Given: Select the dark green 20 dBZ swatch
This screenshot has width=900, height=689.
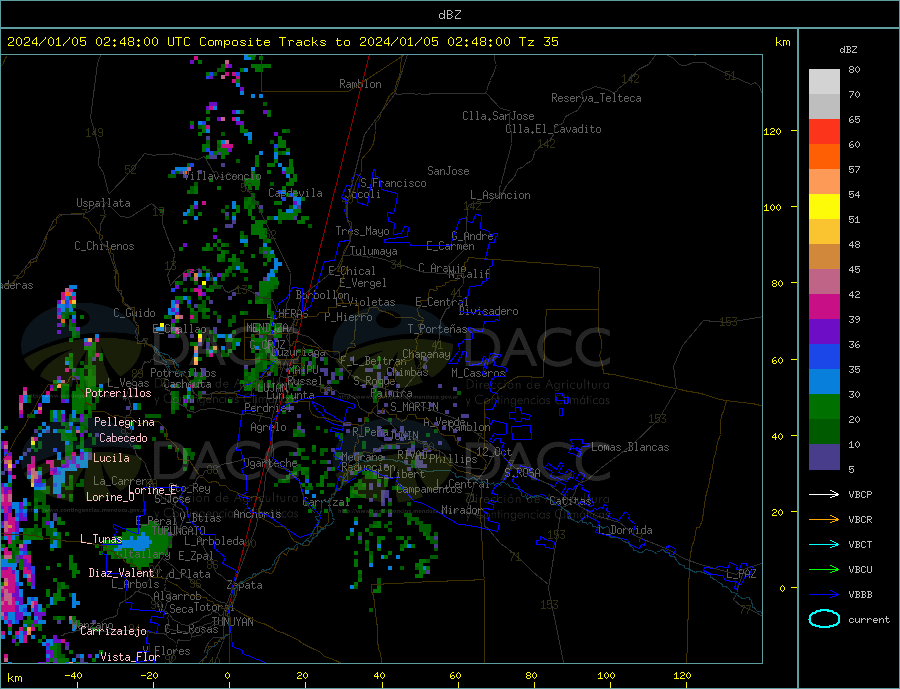Looking at the screenshot, I should click(824, 431).
